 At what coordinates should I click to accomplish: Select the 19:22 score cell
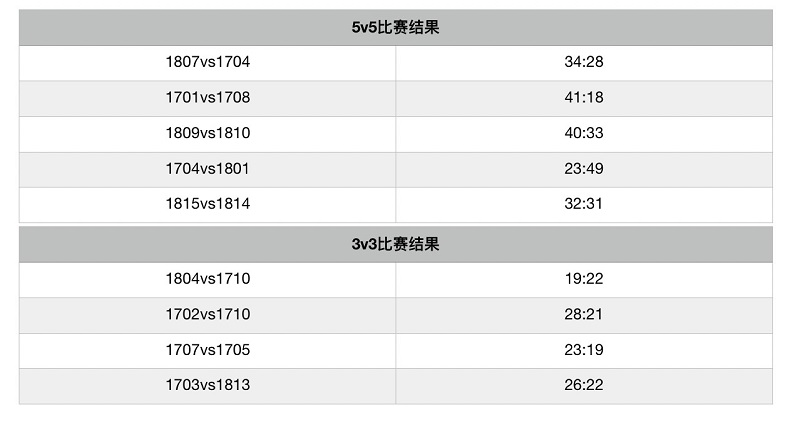click(584, 280)
